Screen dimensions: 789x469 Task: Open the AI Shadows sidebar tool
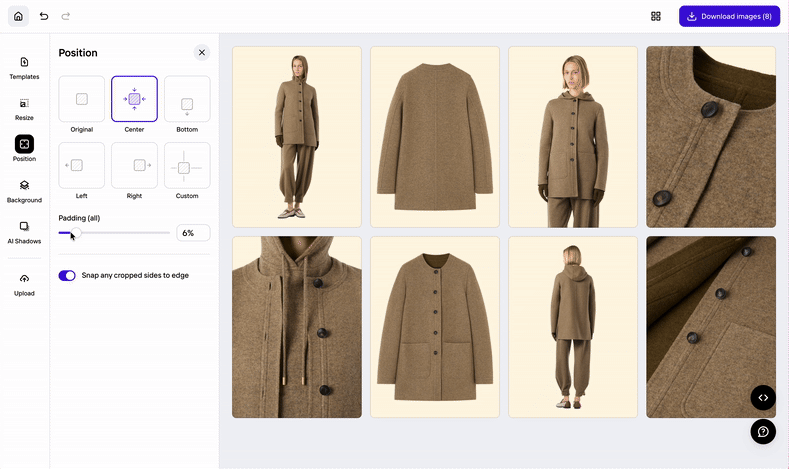24,232
